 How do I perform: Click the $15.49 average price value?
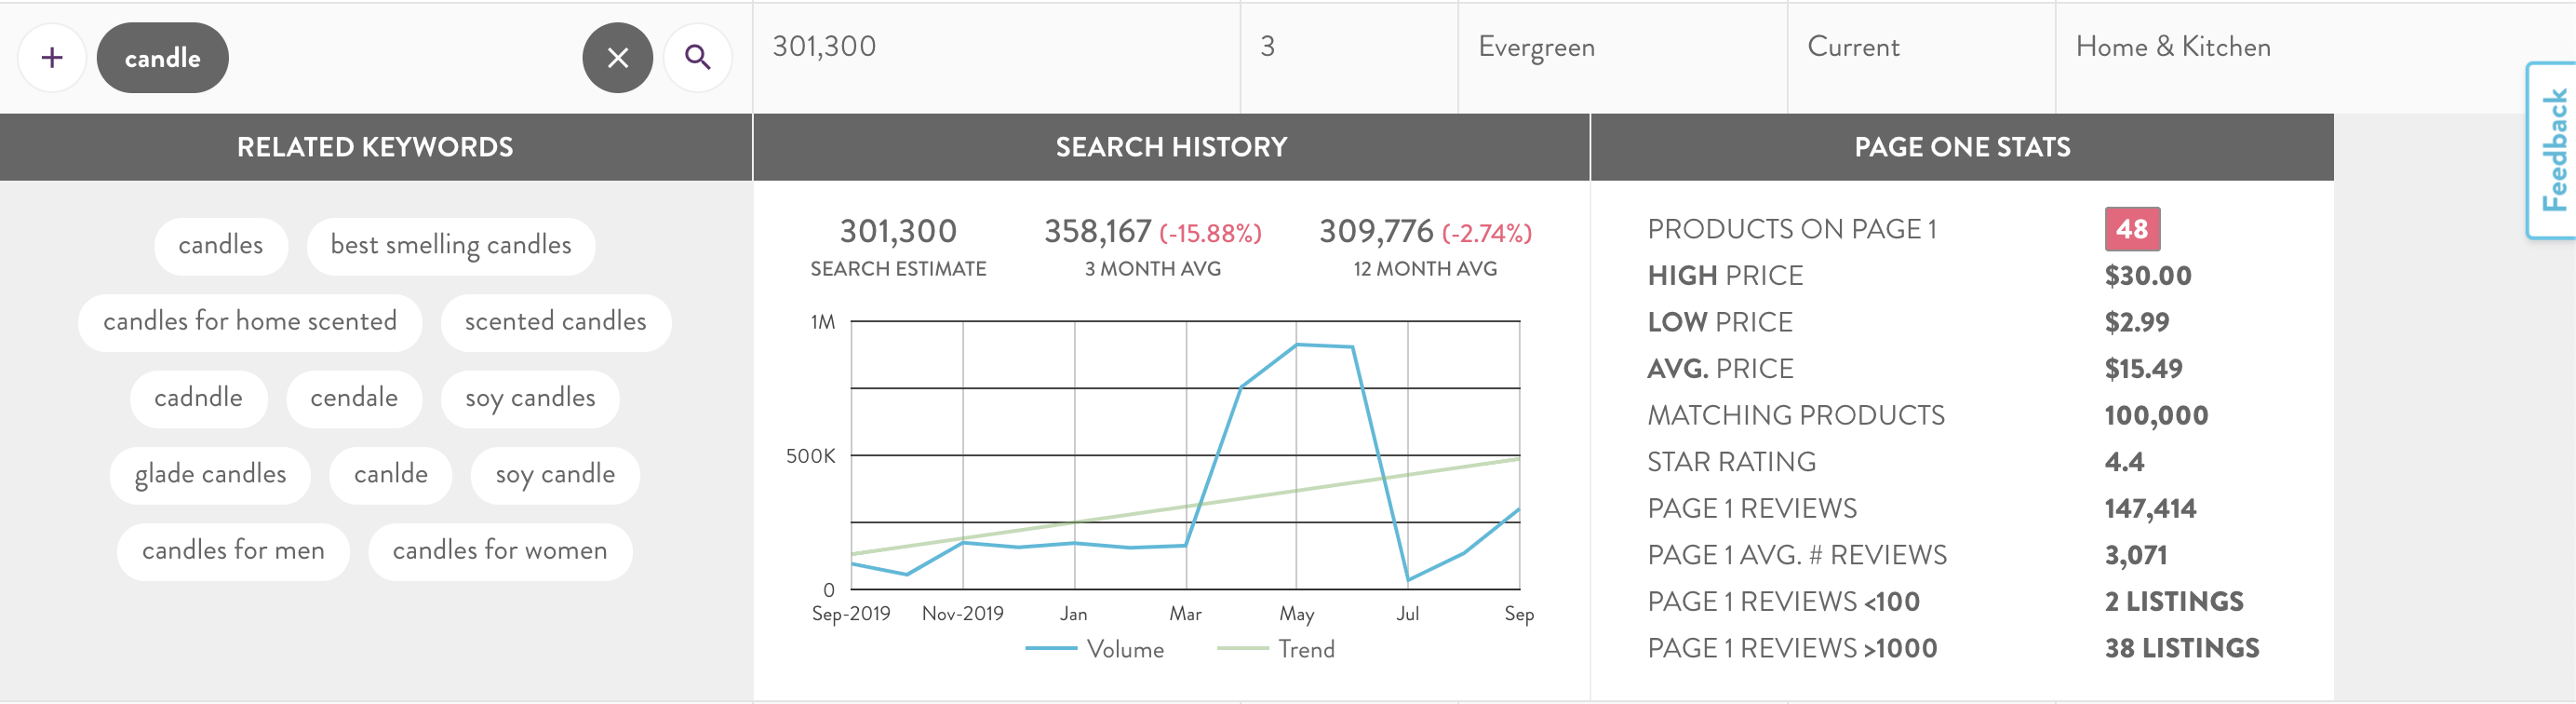tap(2143, 369)
